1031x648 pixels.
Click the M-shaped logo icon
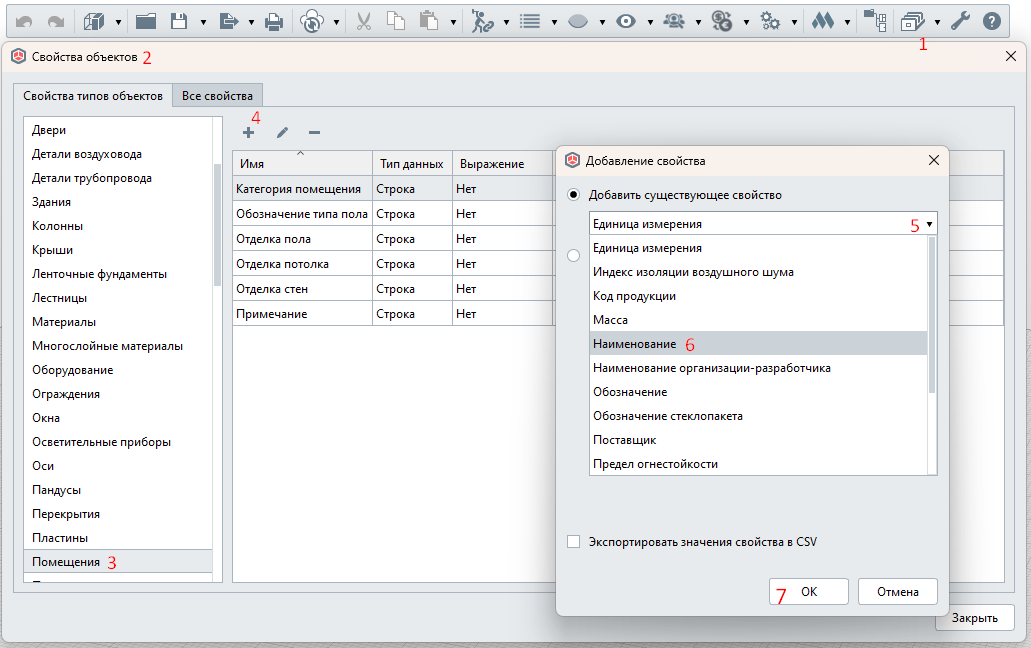click(823, 22)
